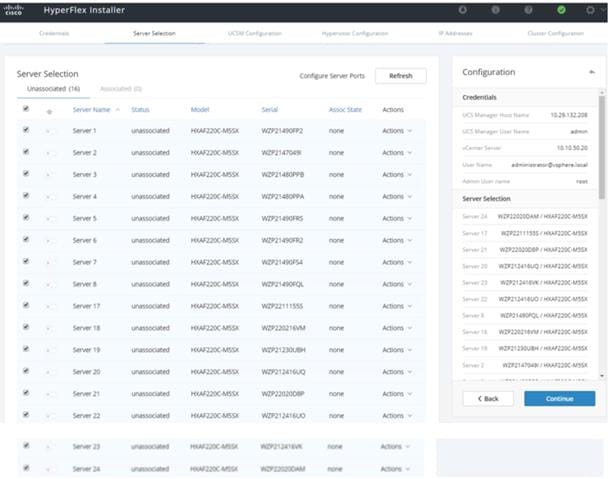Sort by the Model column header
Screen dimensions: 610x479
coord(200,110)
